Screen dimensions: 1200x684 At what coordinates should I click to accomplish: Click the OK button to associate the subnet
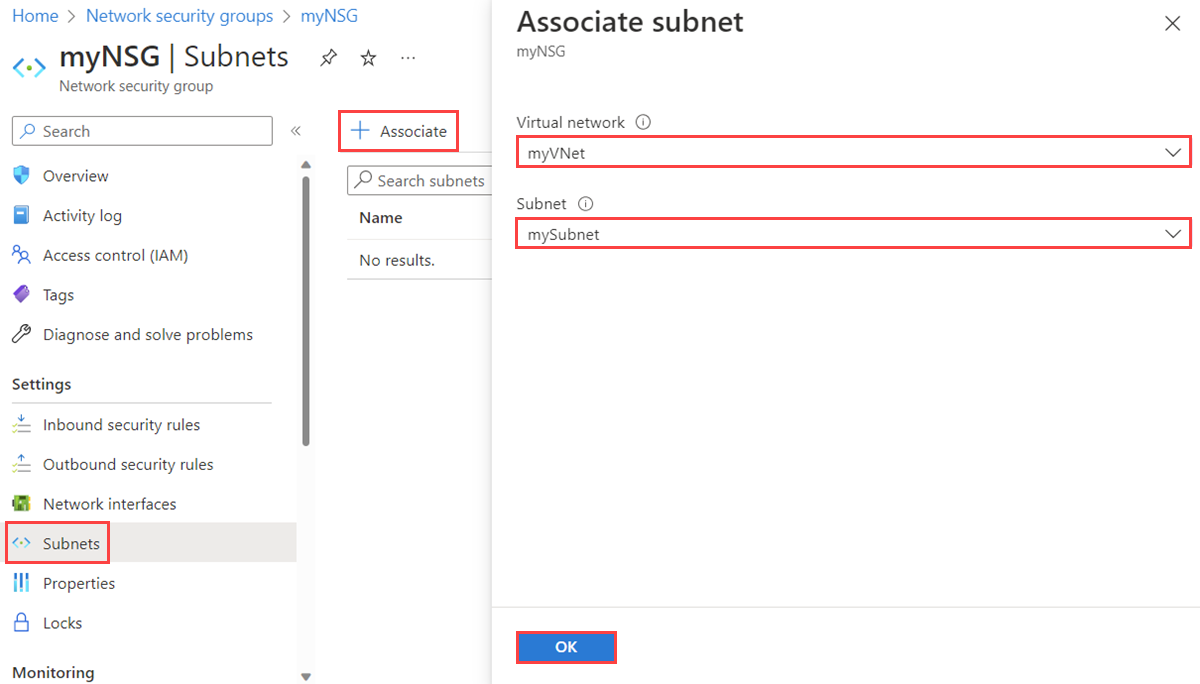566,647
